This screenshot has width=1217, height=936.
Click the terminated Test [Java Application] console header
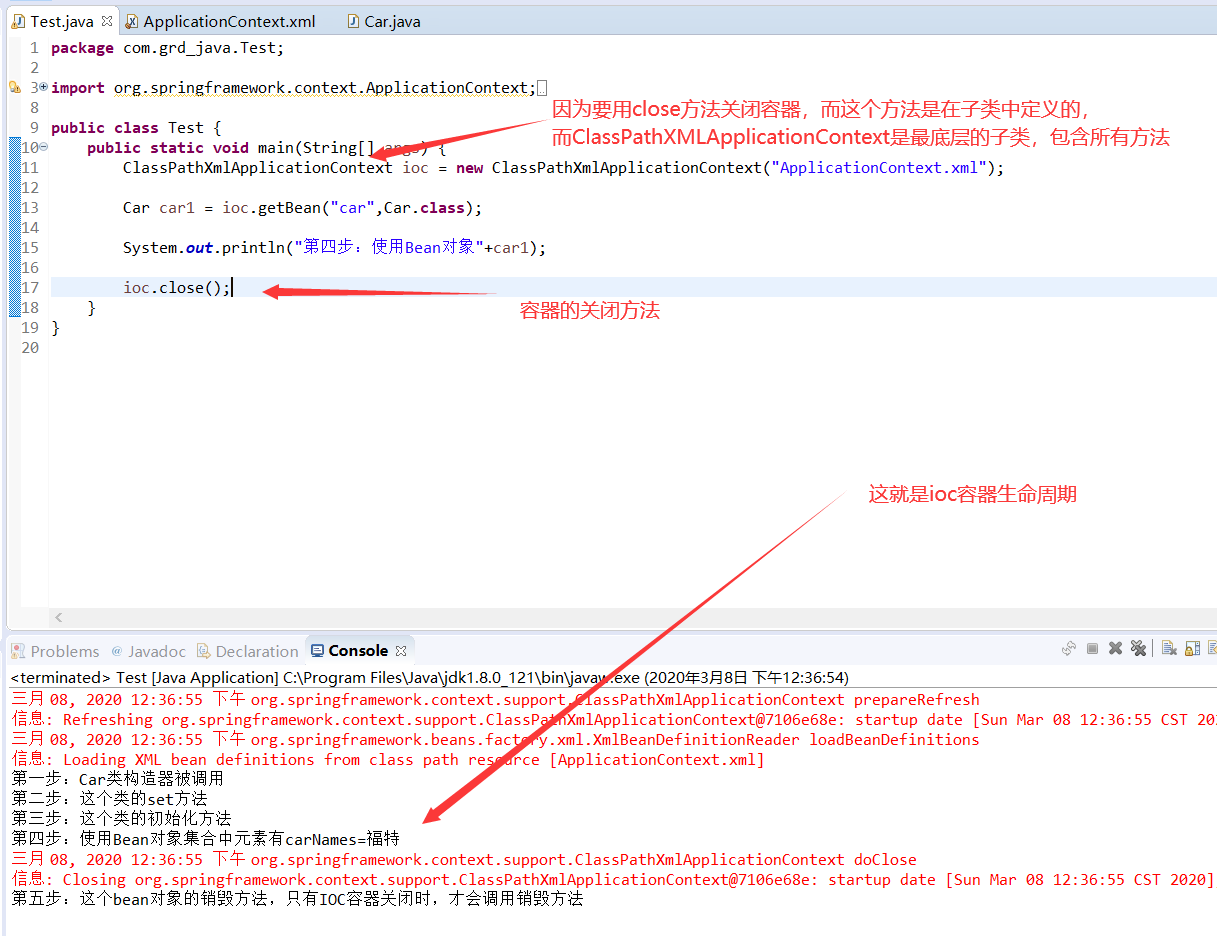430,677
